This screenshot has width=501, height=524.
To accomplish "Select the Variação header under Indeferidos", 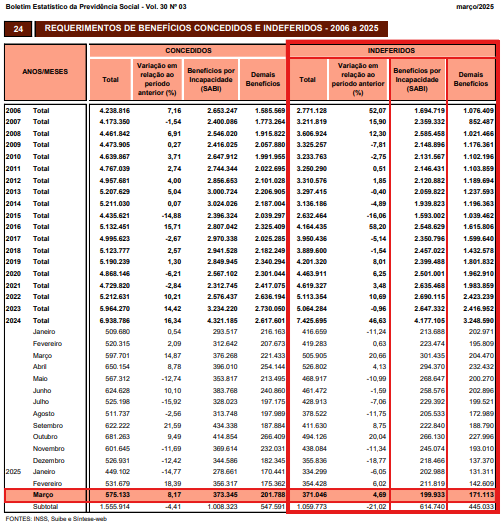I will pos(358,79).
